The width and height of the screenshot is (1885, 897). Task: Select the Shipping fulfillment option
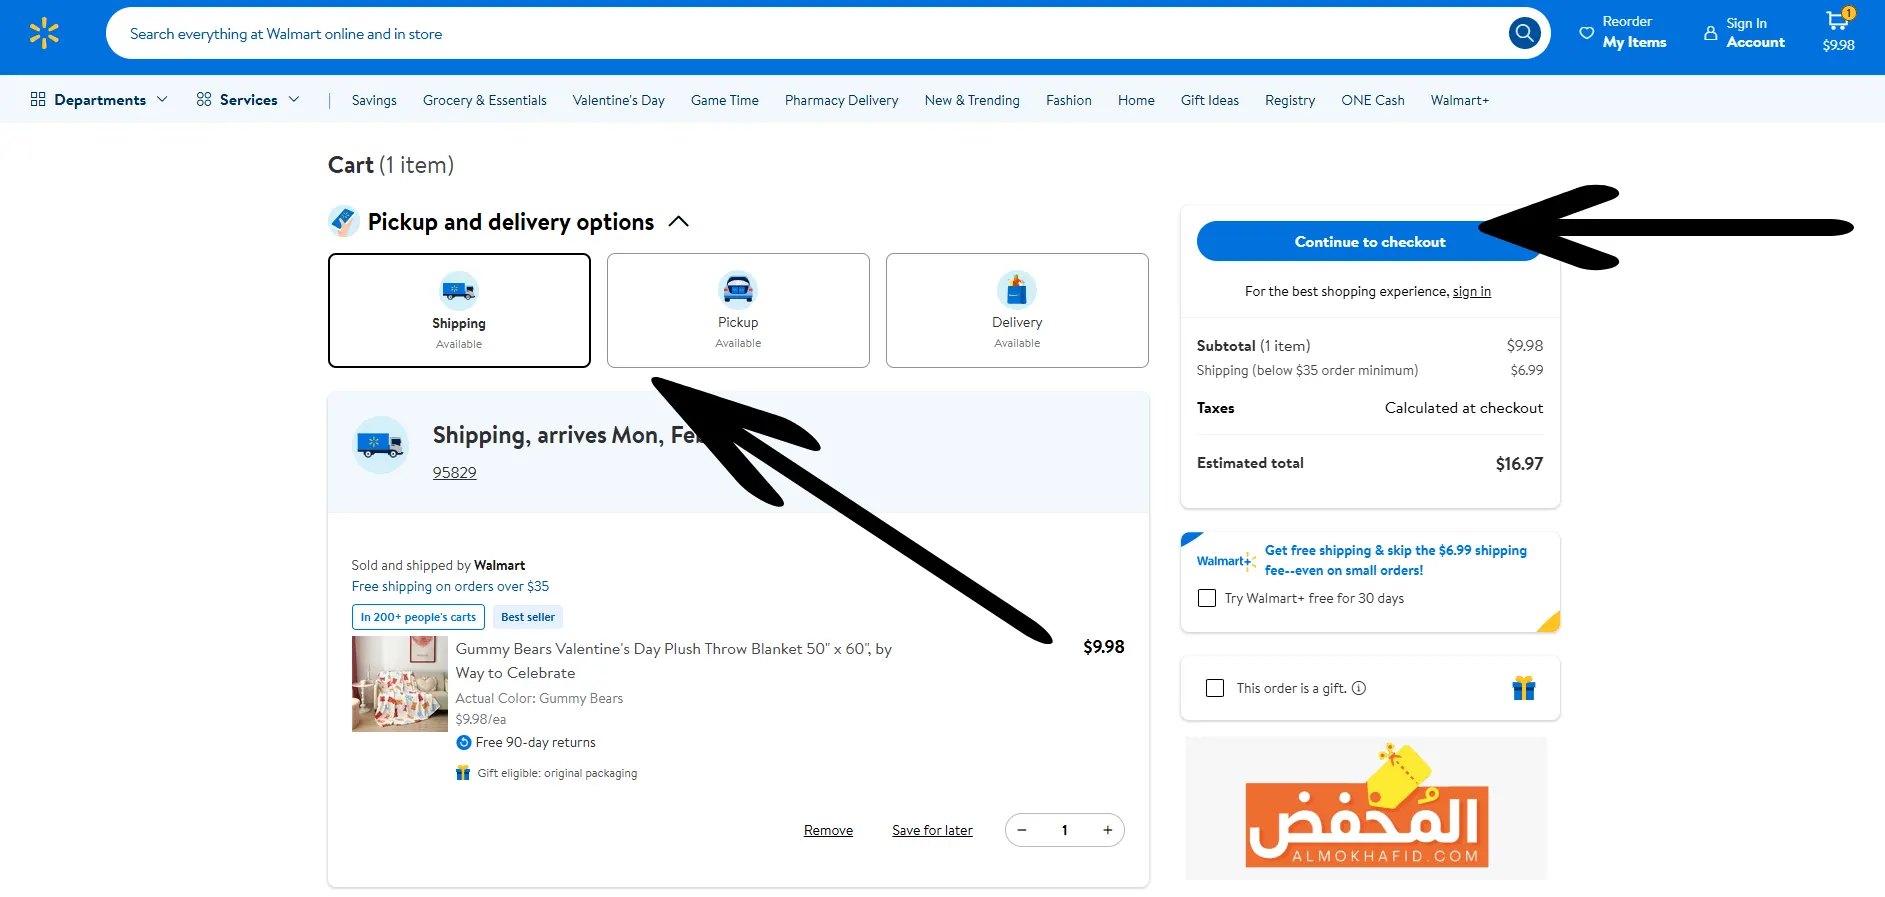point(459,310)
